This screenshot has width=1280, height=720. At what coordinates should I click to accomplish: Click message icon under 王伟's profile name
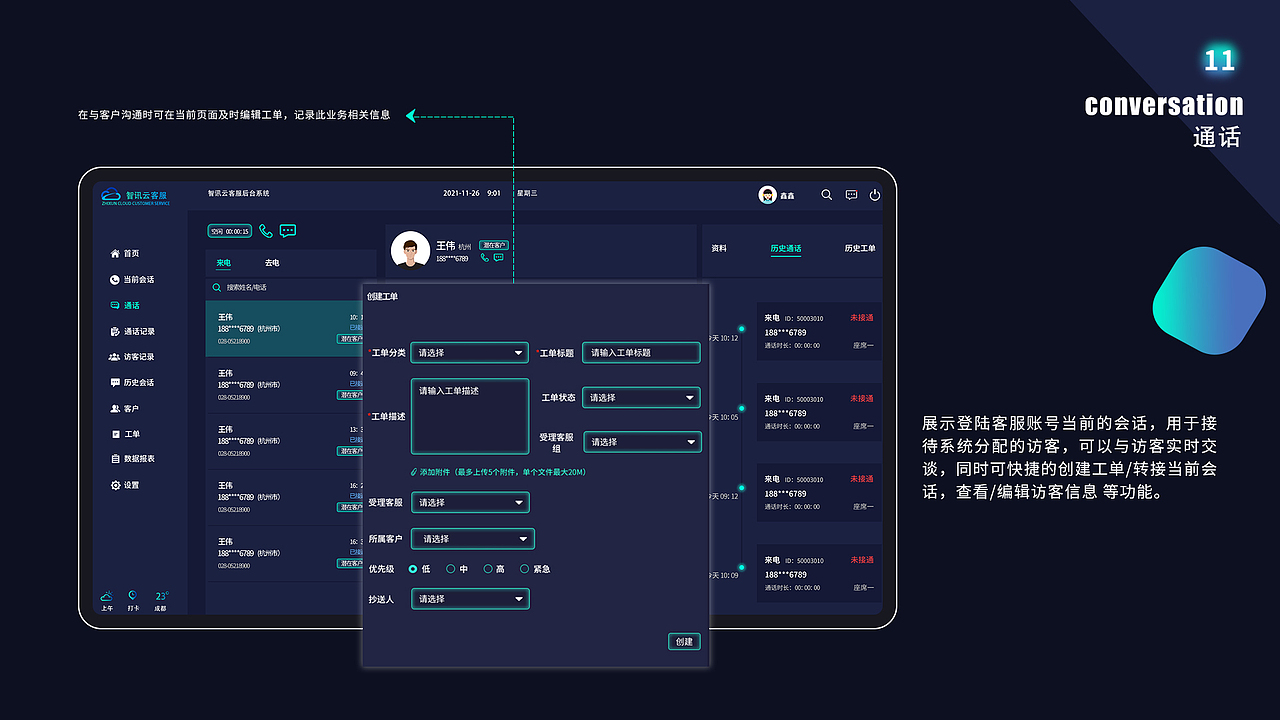pos(498,257)
